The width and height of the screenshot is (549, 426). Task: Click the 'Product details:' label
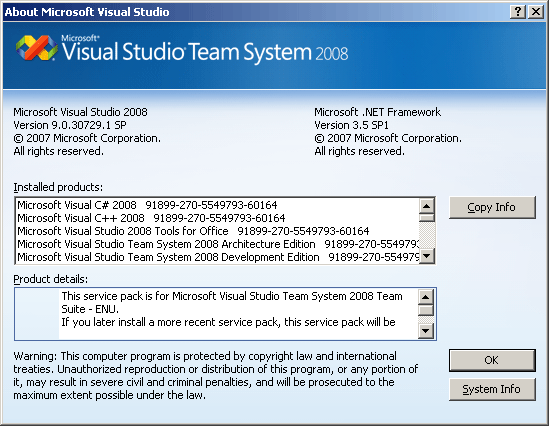tap(50, 279)
